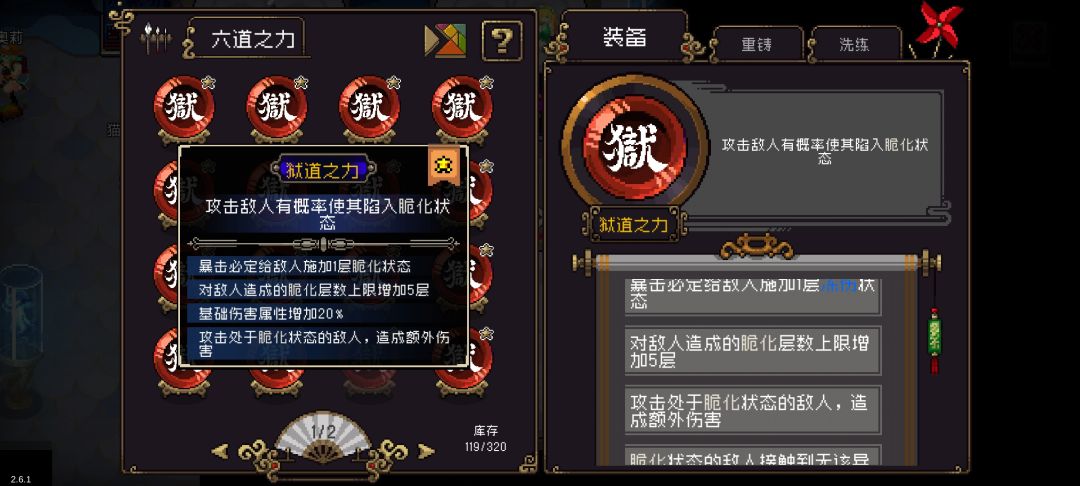Go to the previous inventory page arrow
The height and width of the screenshot is (486, 1080).
[x=220, y=452]
